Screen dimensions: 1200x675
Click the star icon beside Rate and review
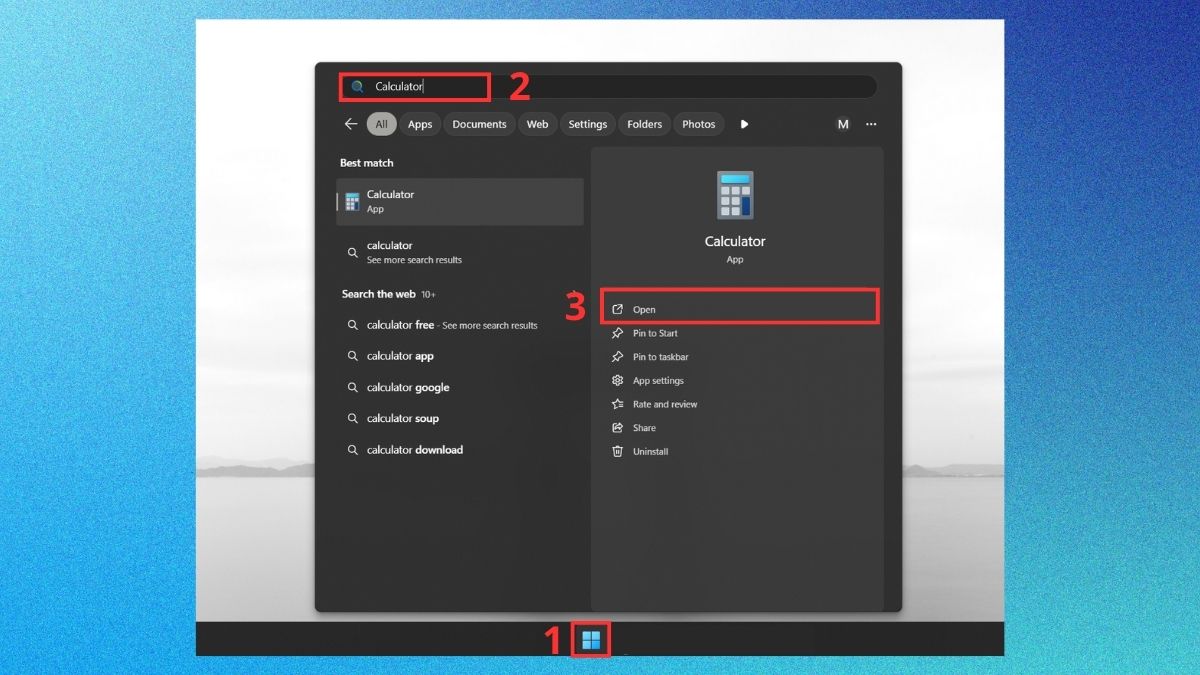click(x=617, y=404)
